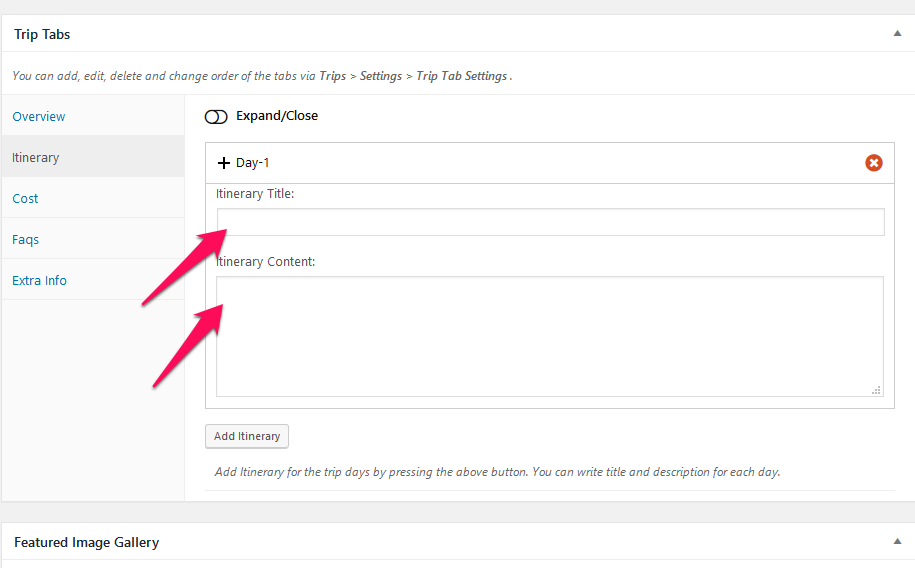Click the Add Itinerary button
Screen dimensions: 915x568
247,436
